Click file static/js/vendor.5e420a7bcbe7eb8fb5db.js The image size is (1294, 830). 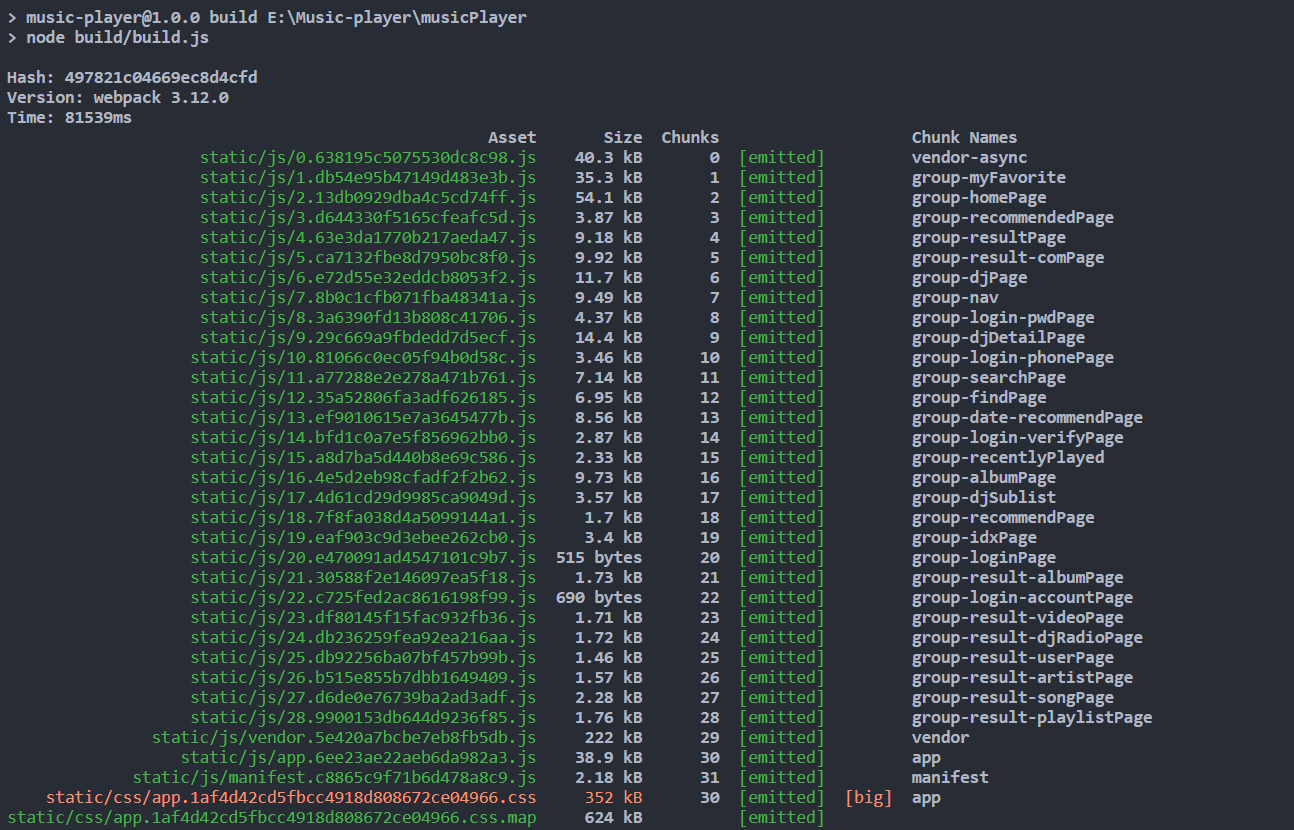[x=344, y=738]
